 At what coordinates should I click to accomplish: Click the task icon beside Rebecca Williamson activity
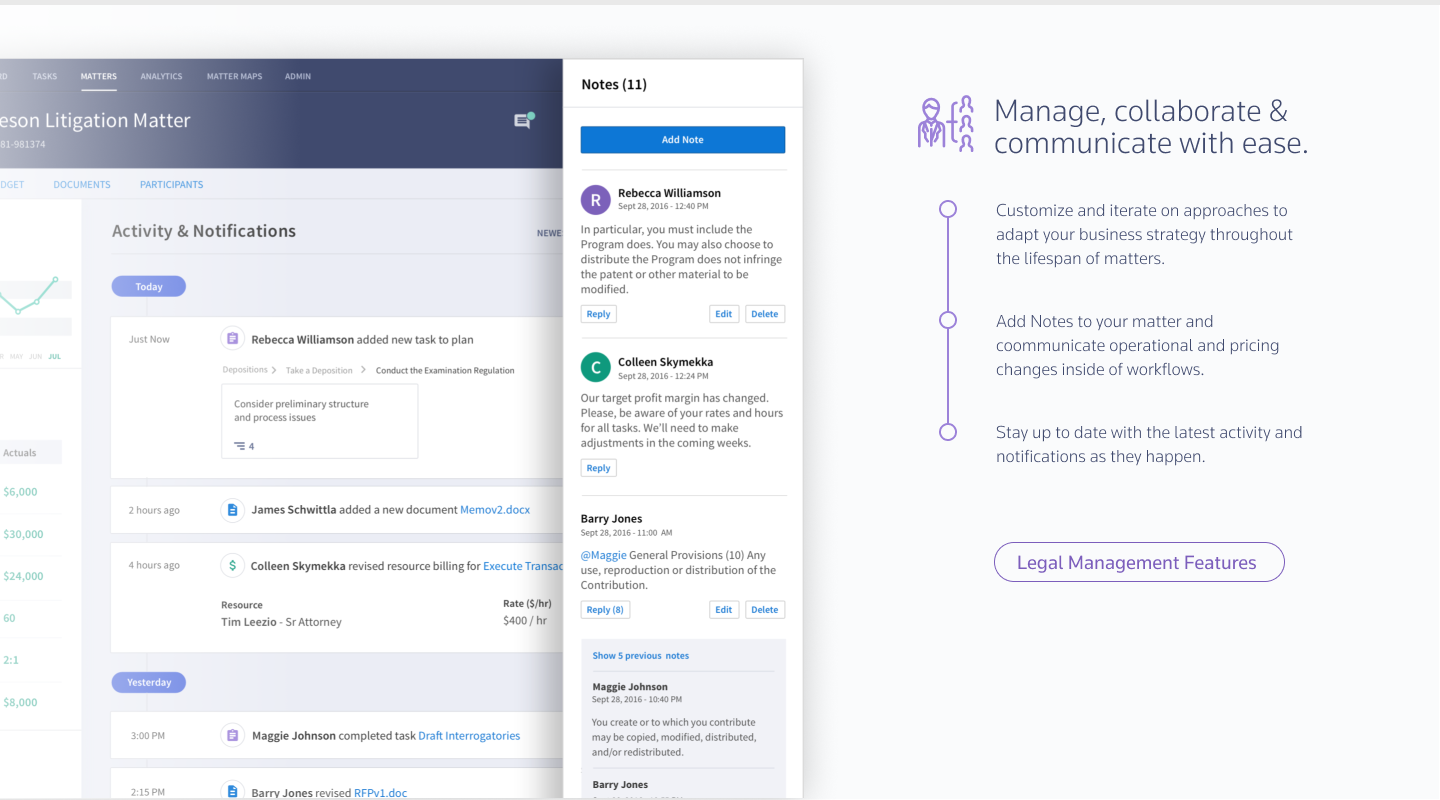232,339
